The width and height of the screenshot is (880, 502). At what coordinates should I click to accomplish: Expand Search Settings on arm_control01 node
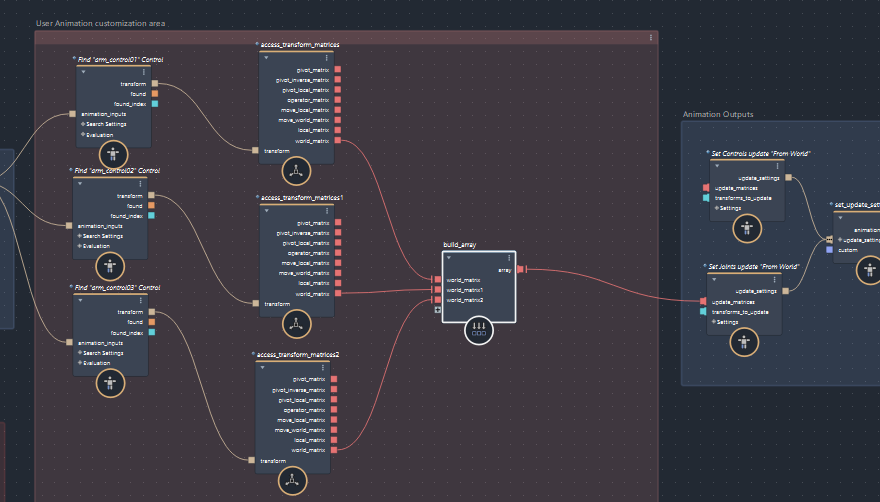(83, 124)
